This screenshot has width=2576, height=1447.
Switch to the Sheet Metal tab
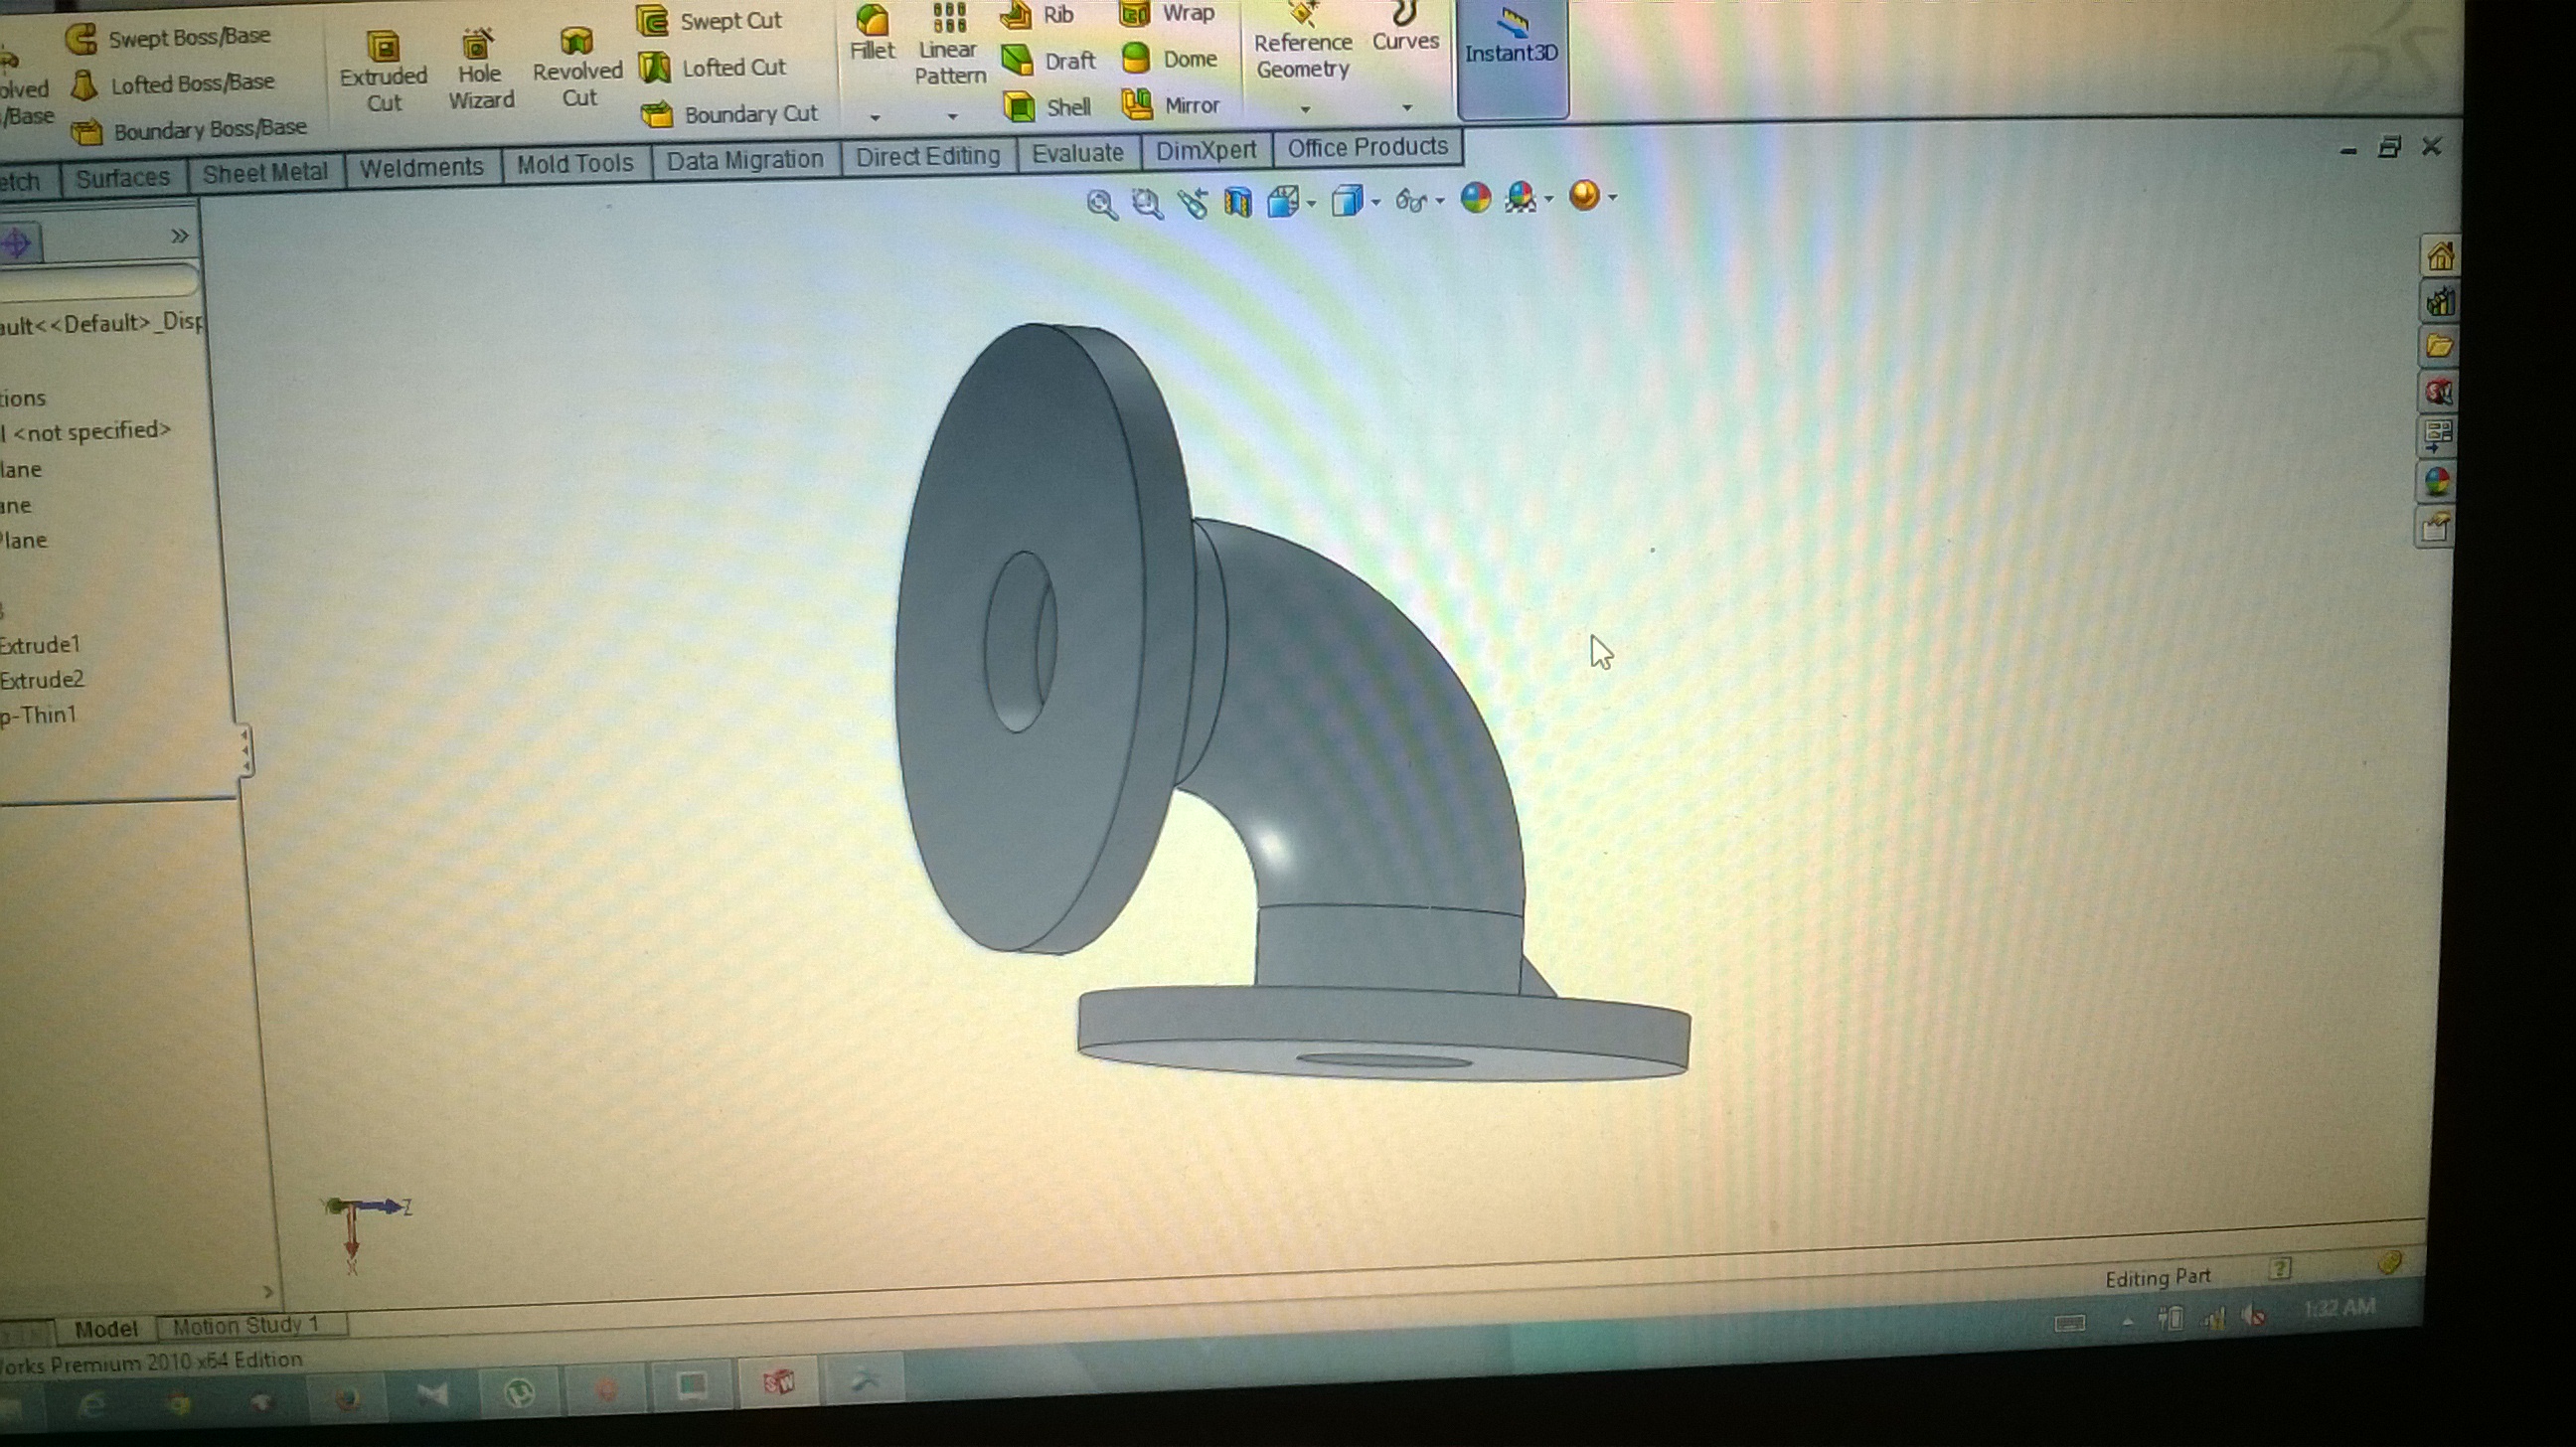265,173
